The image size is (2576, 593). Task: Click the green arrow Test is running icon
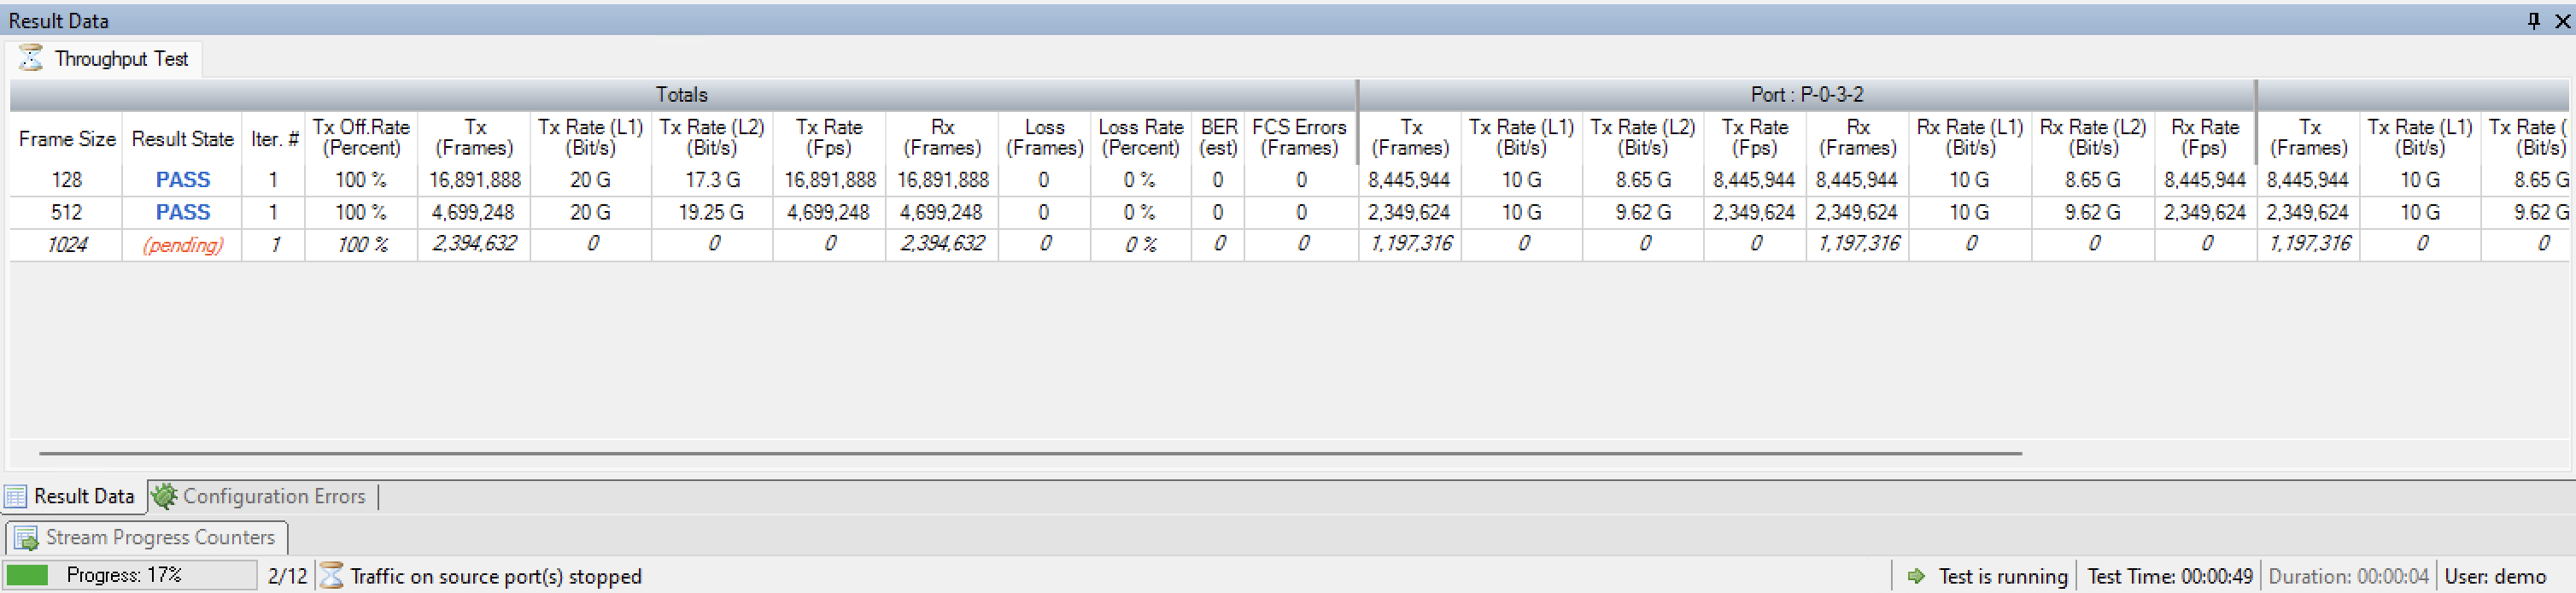click(1916, 576)
